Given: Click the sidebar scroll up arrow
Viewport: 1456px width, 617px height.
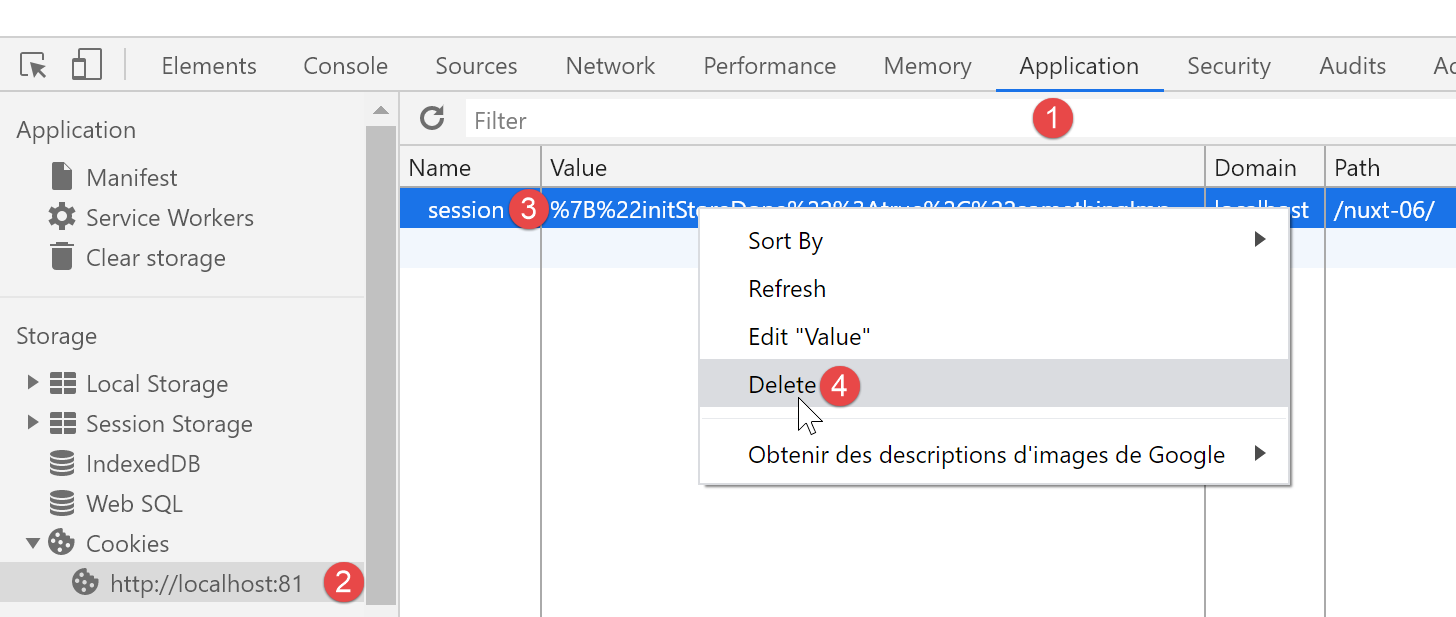Looking at the screenshot, I should tap(381, 110).
